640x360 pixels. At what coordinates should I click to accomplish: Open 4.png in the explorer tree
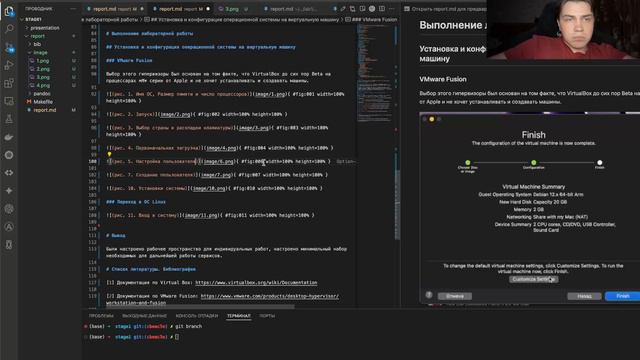coord(49,85)
